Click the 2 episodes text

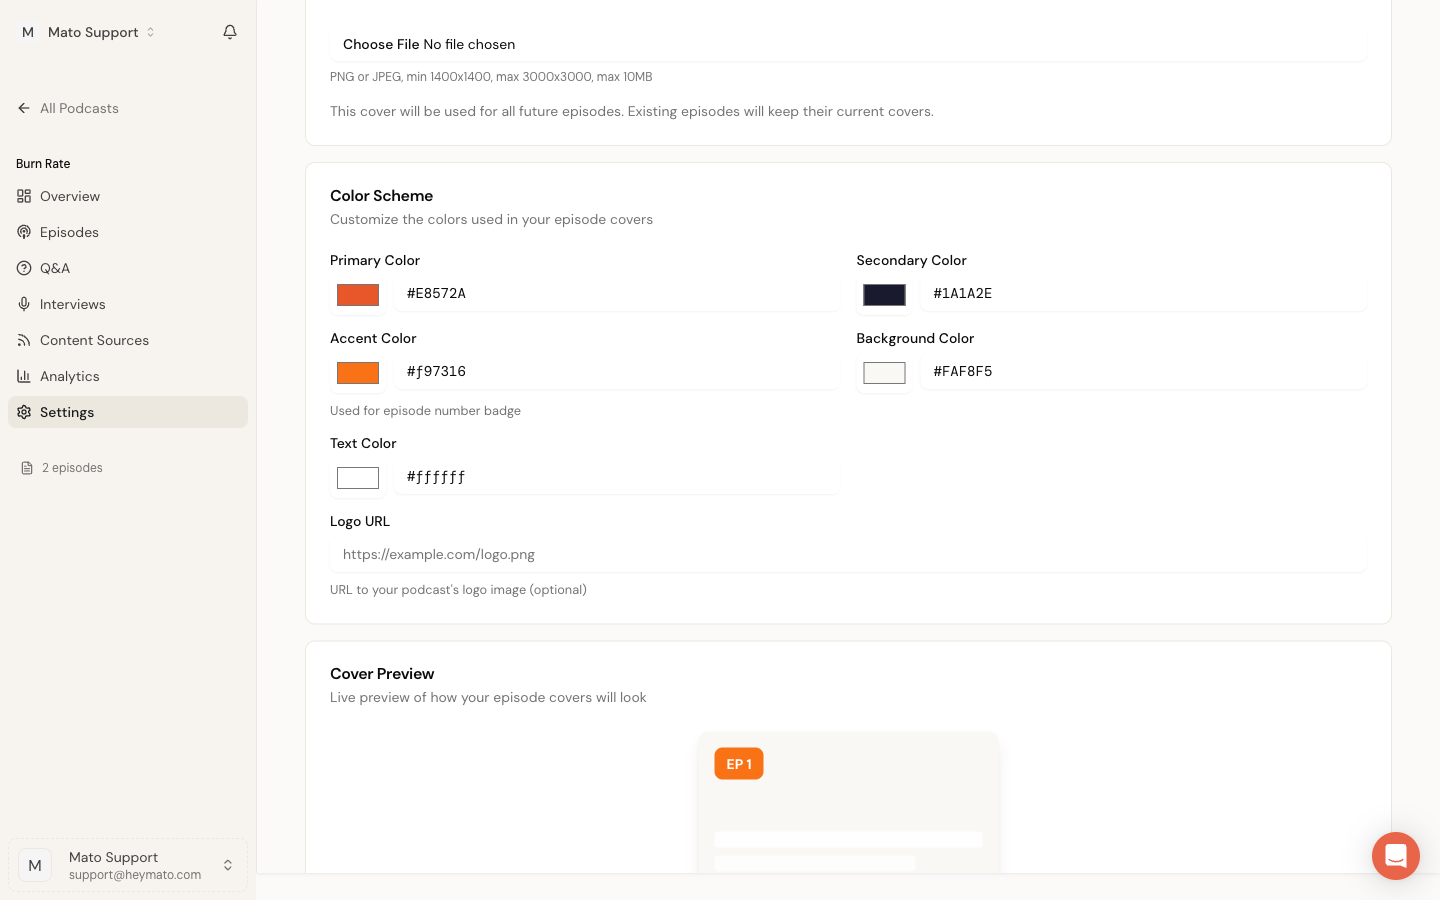coord(72,468)
